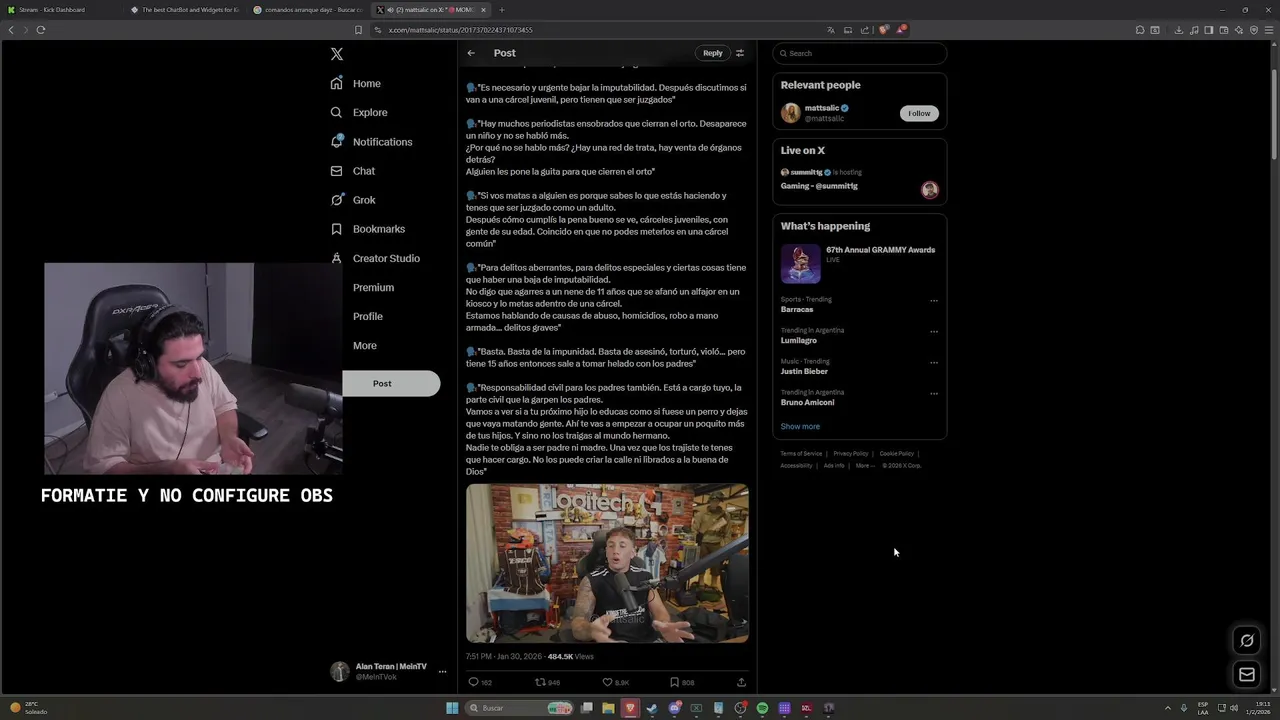Open Privacy Policy footer link

point(850,453)
